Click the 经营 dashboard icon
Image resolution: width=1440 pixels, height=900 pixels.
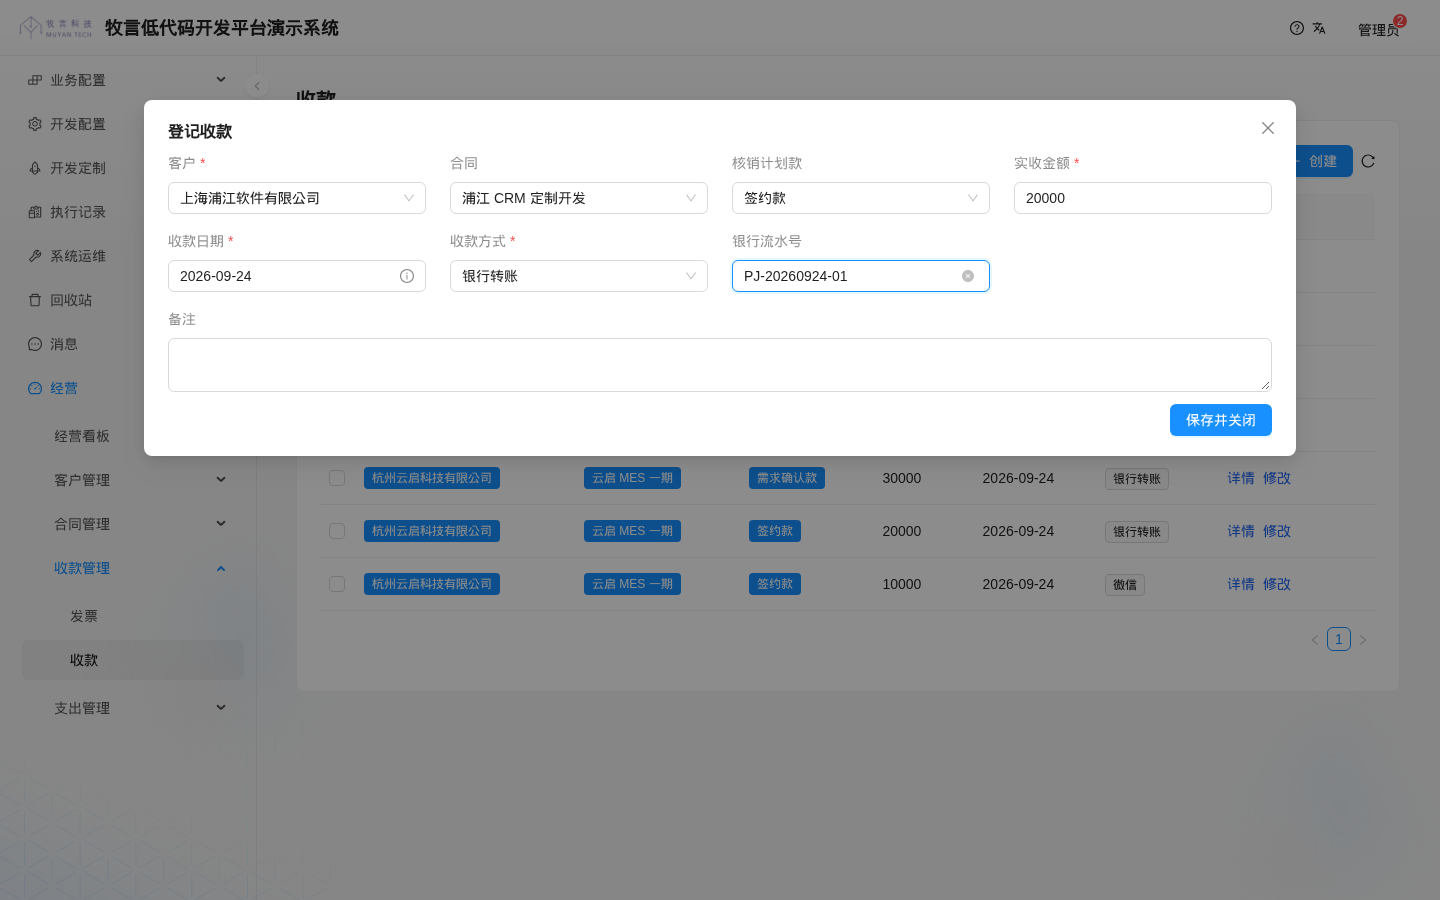[x=35, y=388]
